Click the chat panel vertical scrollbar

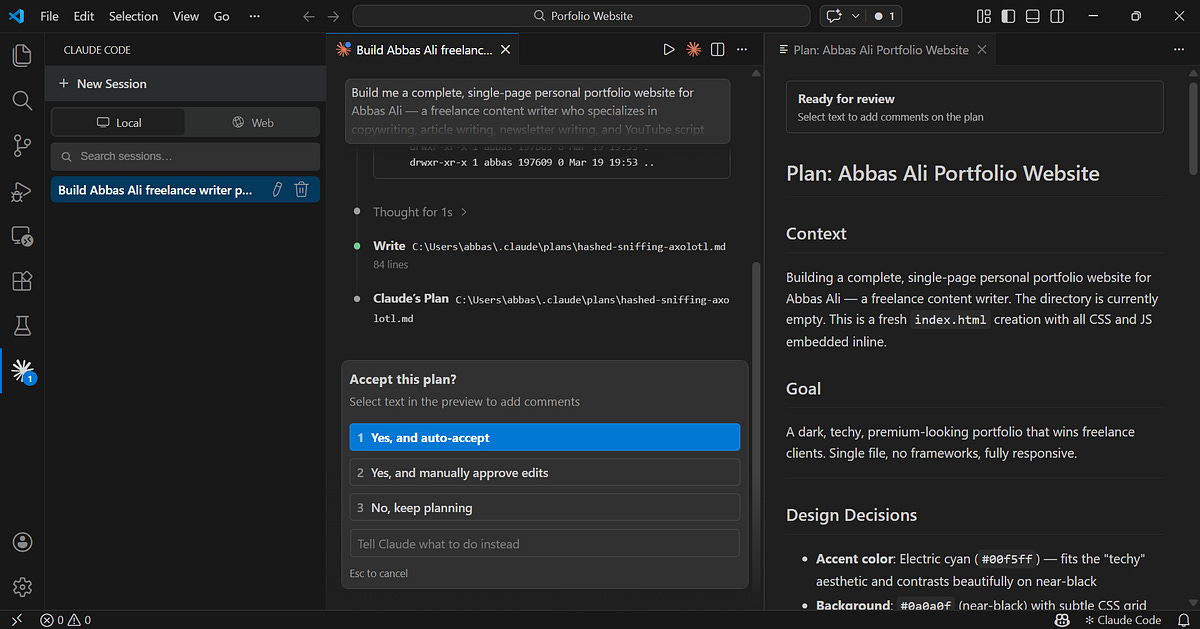point(757,420)
